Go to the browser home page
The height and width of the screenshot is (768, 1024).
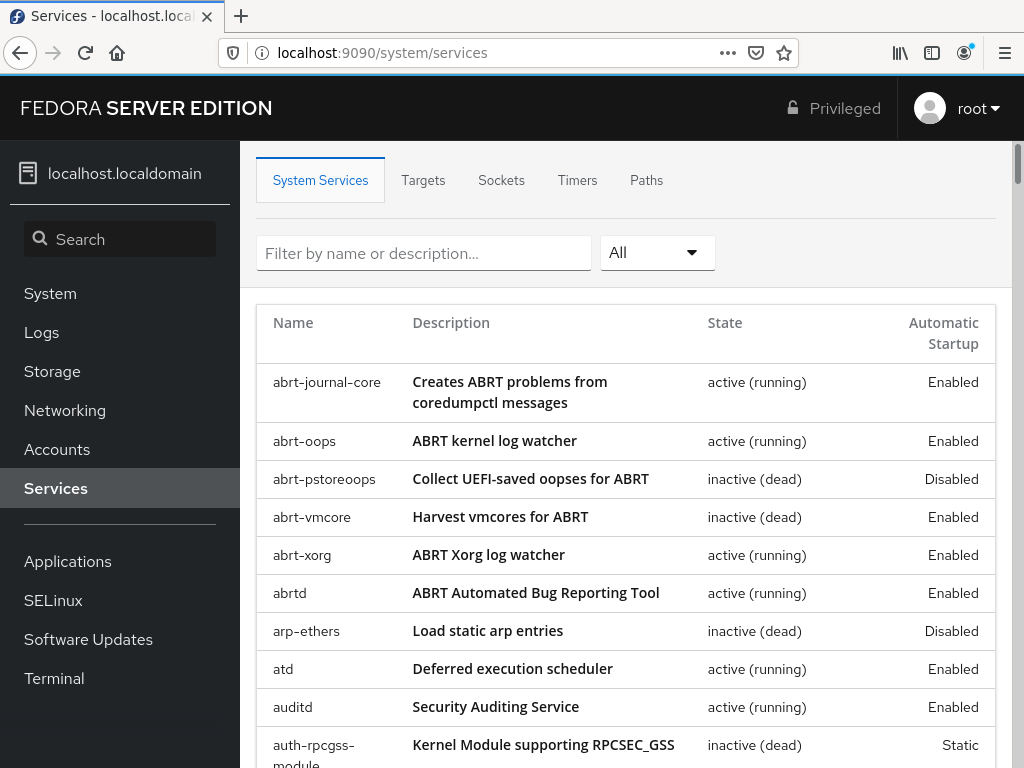[117, 53]
